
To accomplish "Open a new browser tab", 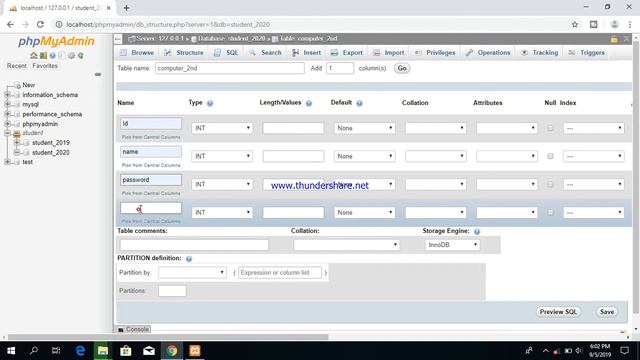I will click(x=126, y=8).
